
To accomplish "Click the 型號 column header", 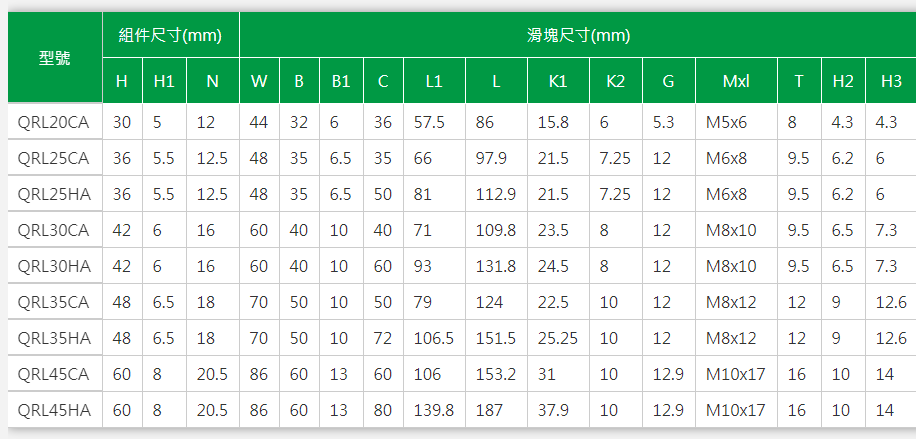I will (55, 58).
